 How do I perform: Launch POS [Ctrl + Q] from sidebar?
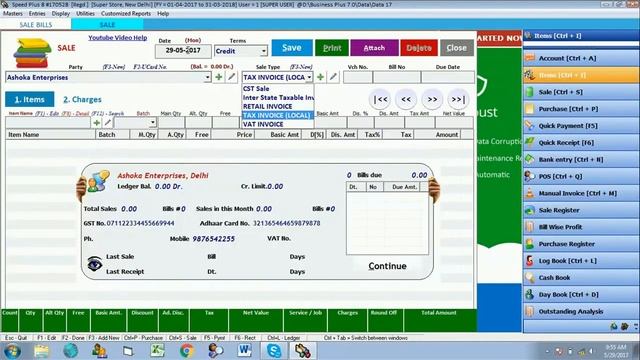[x=581, y=176]
